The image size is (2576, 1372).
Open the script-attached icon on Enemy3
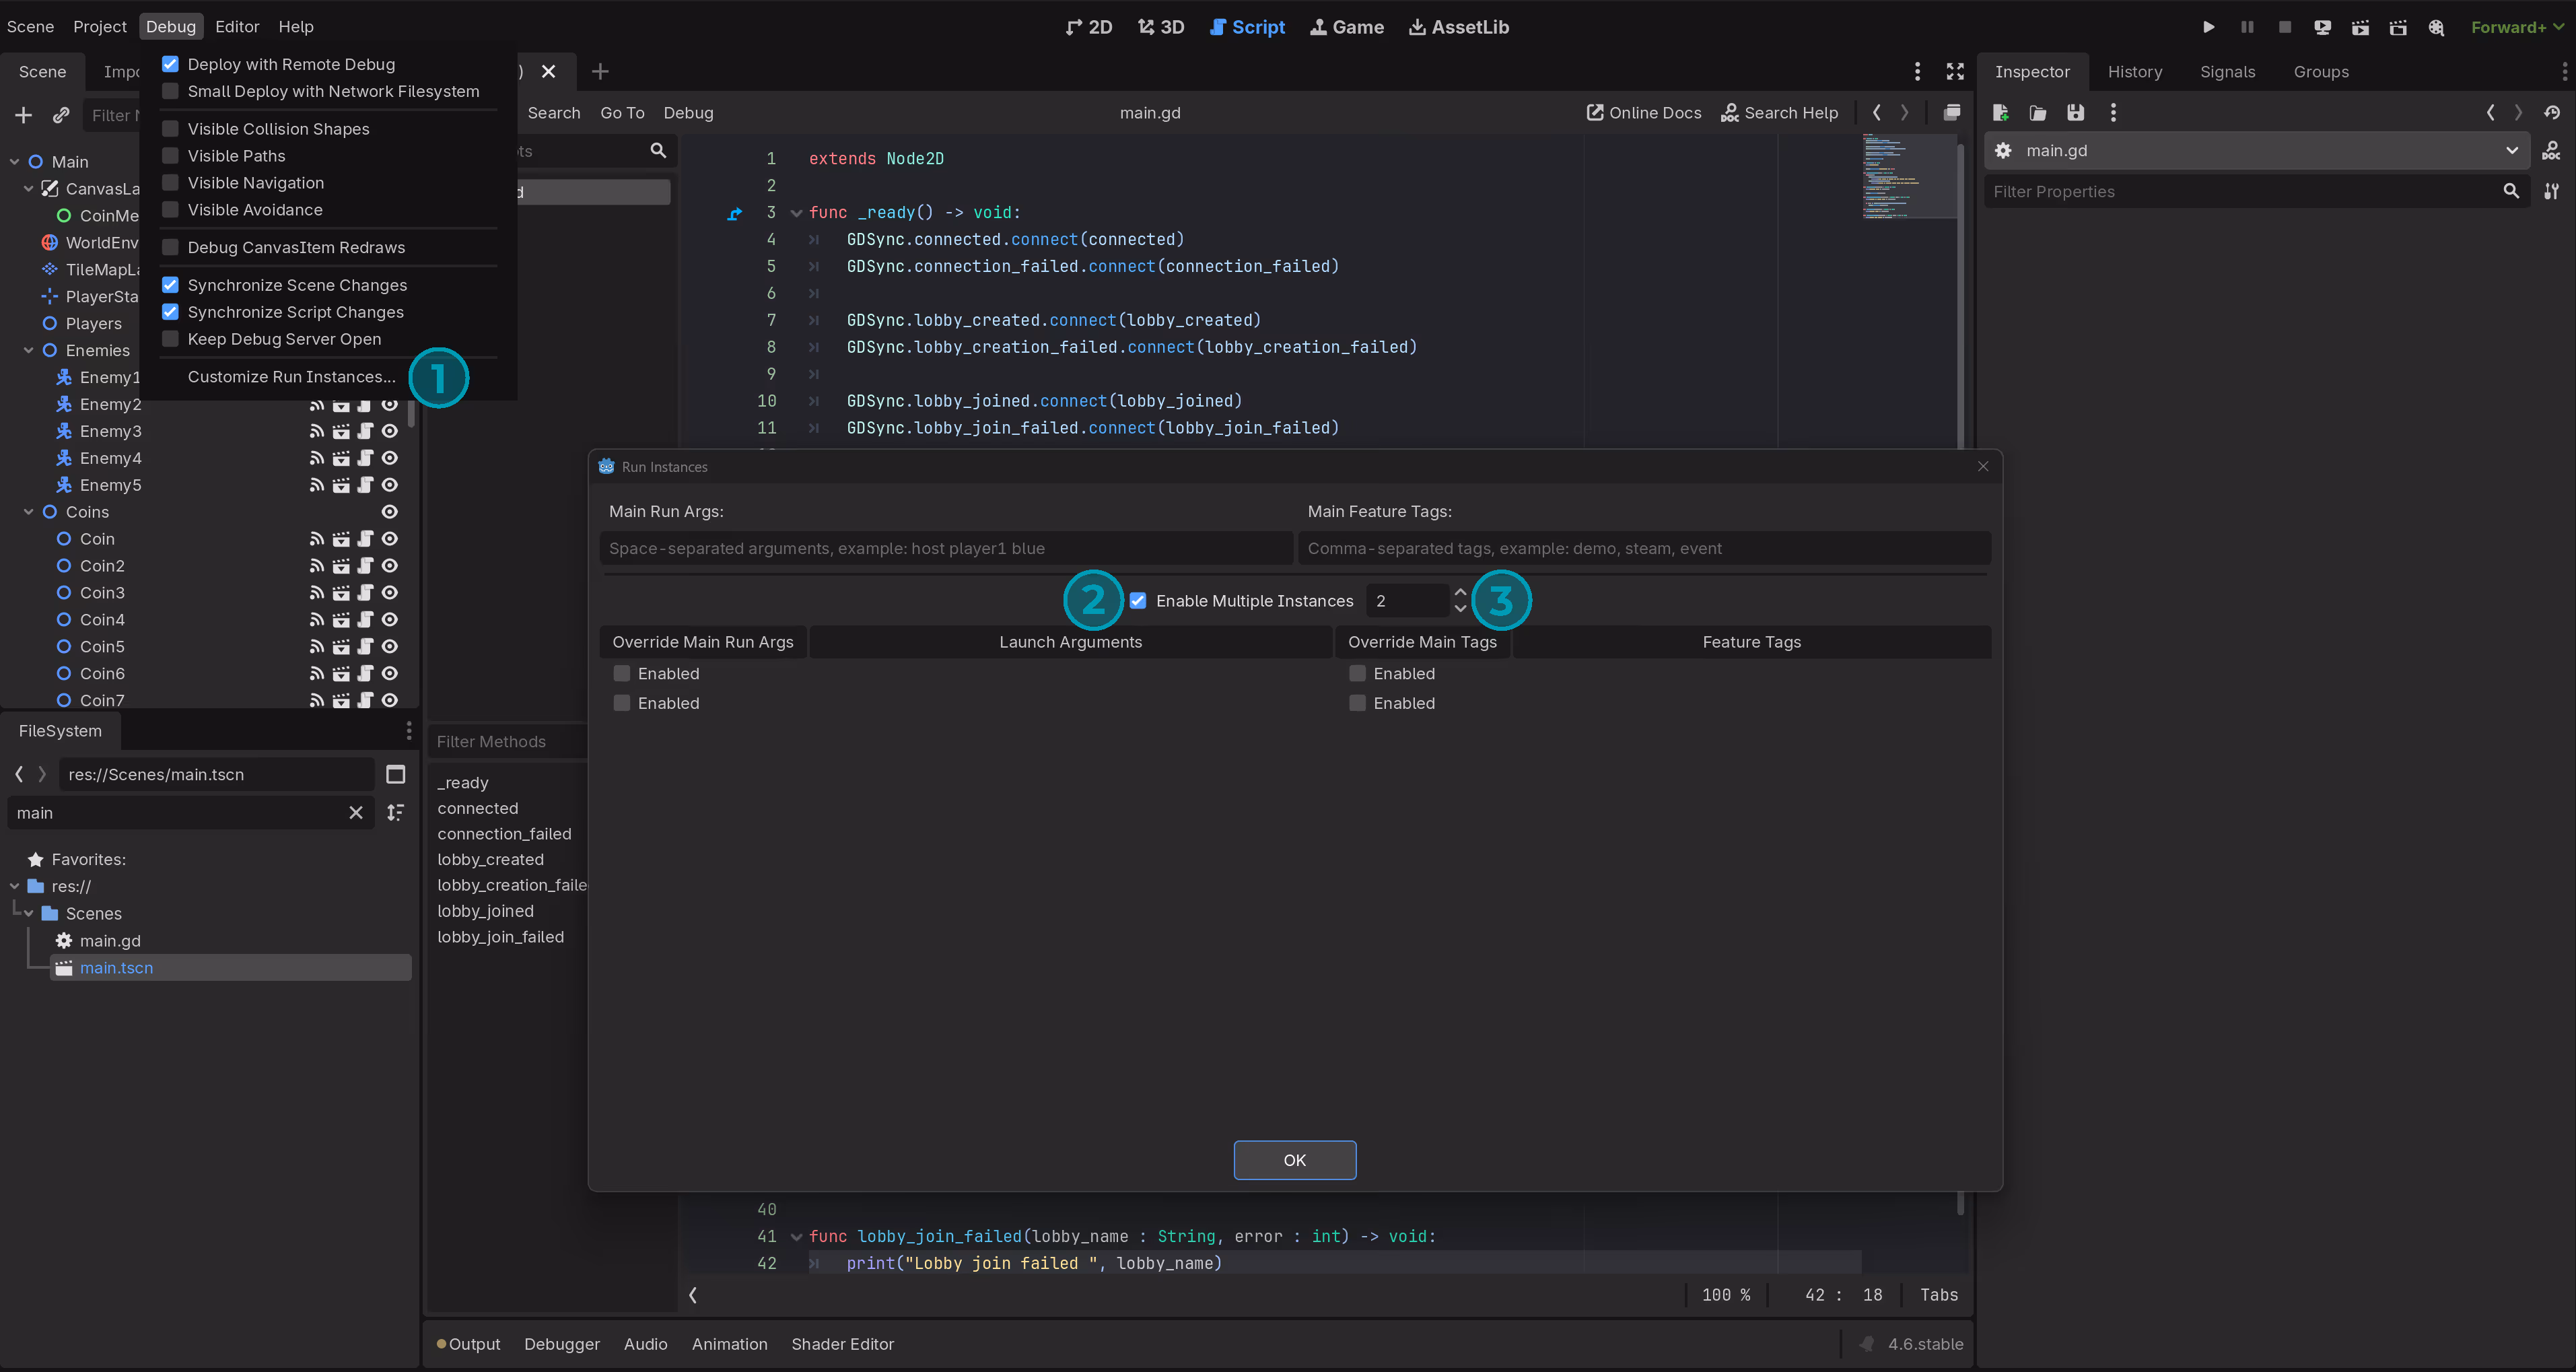365,431
